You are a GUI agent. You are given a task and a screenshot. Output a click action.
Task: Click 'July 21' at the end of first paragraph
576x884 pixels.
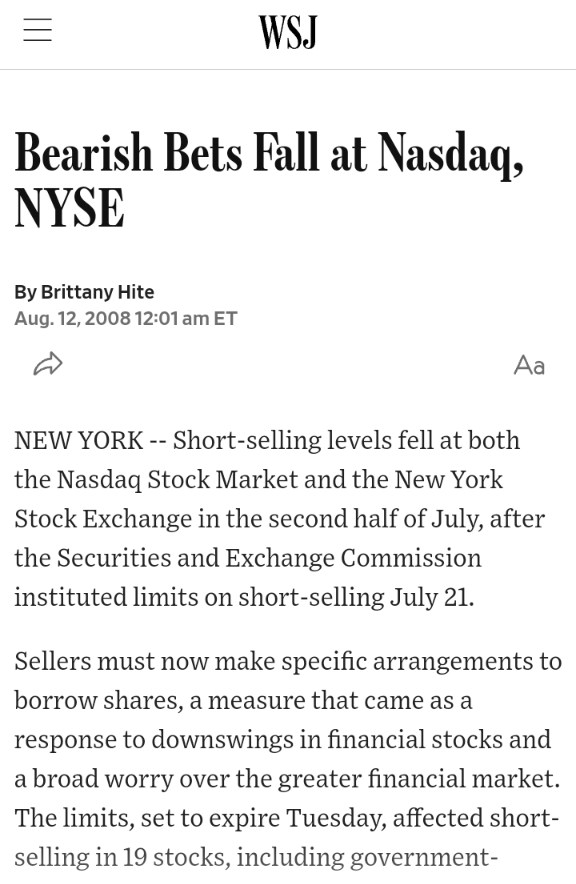[x=431, y=598]
